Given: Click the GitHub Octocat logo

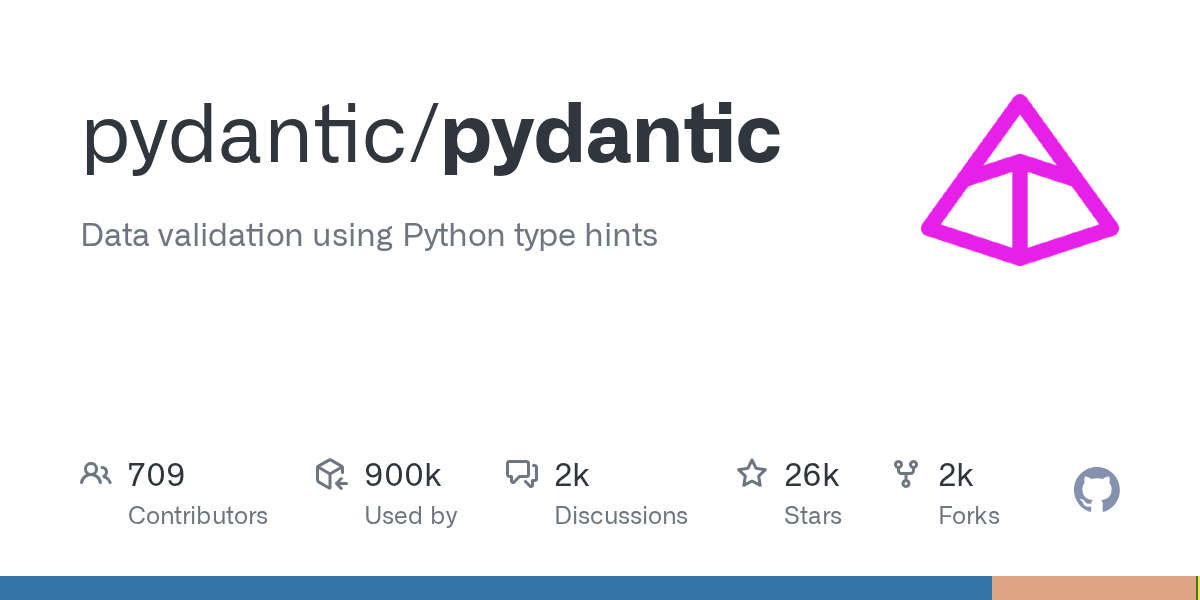Looking at the screenshot, I should [x=1096, y=490].
